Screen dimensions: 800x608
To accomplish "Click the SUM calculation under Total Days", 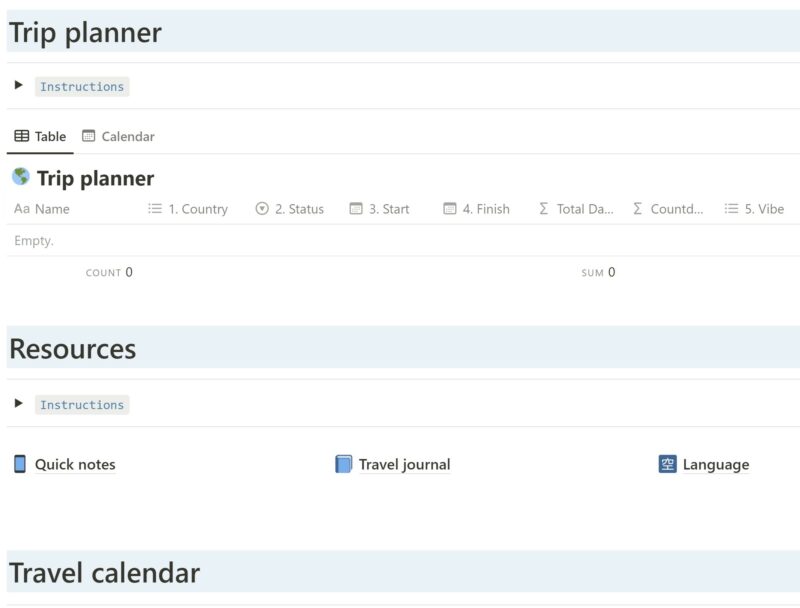I will click(598, 272).
